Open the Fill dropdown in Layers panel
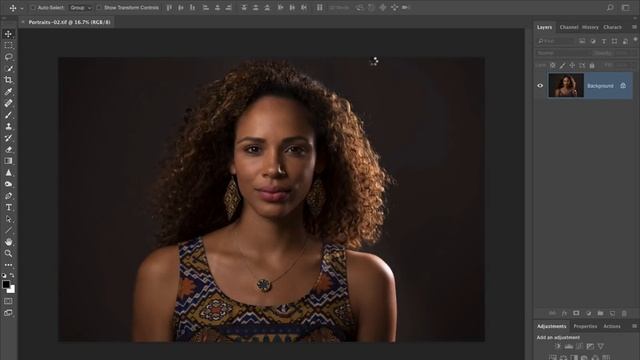The width and height of the screenshot is (640, 360). click(x=622, y=65)
